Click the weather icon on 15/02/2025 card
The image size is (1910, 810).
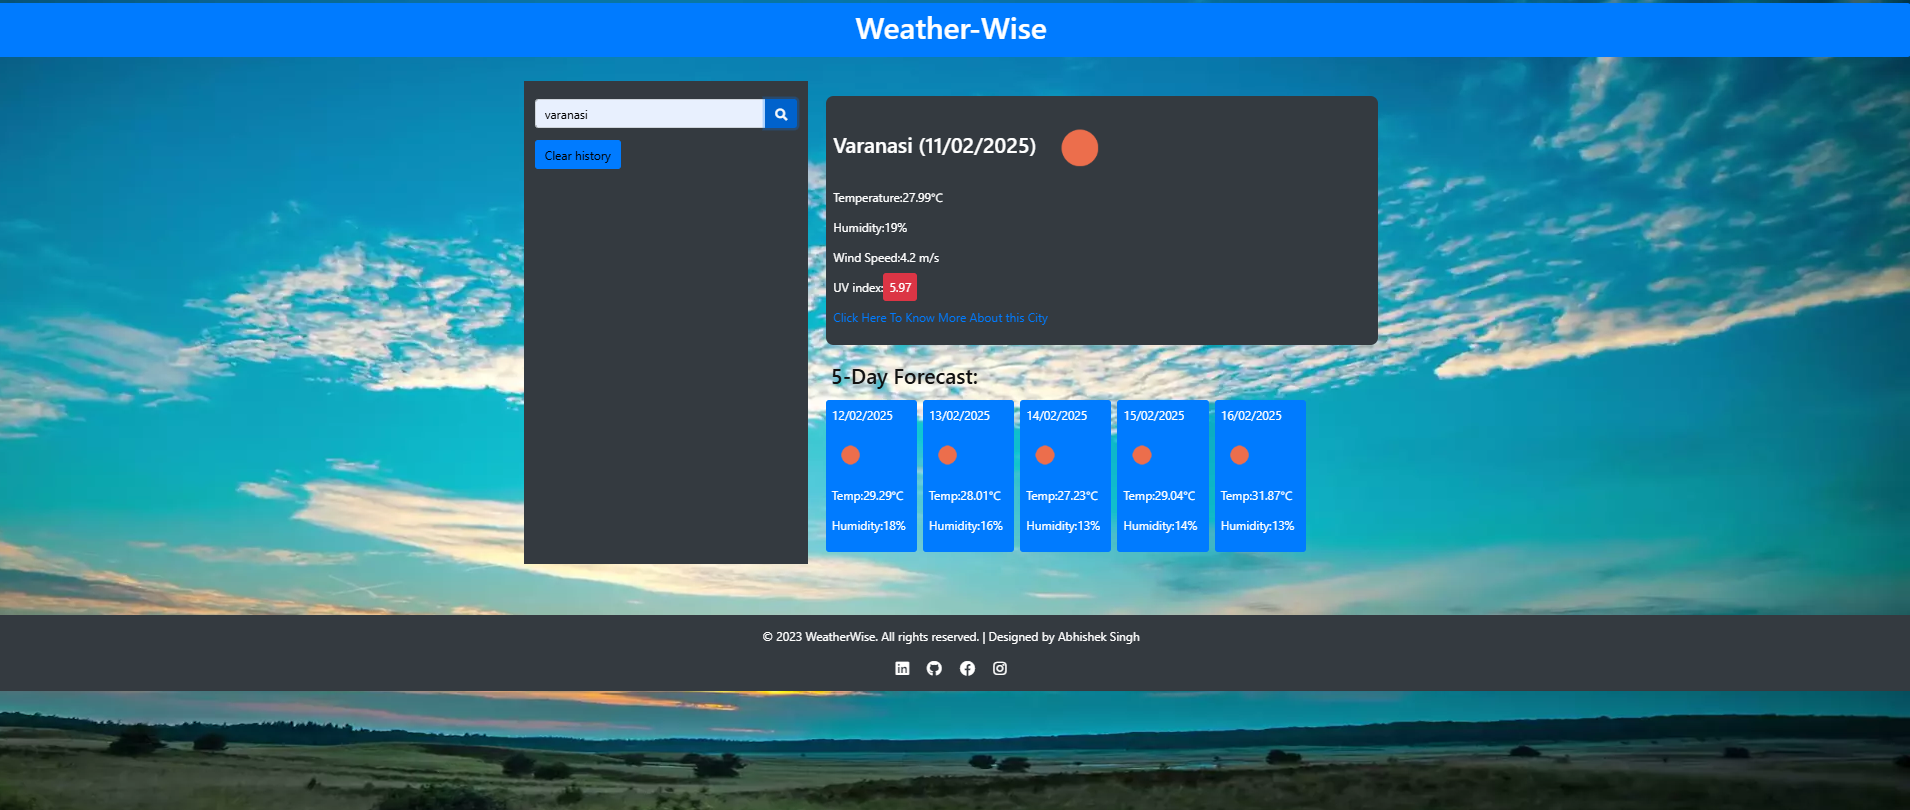point(1141,455)
